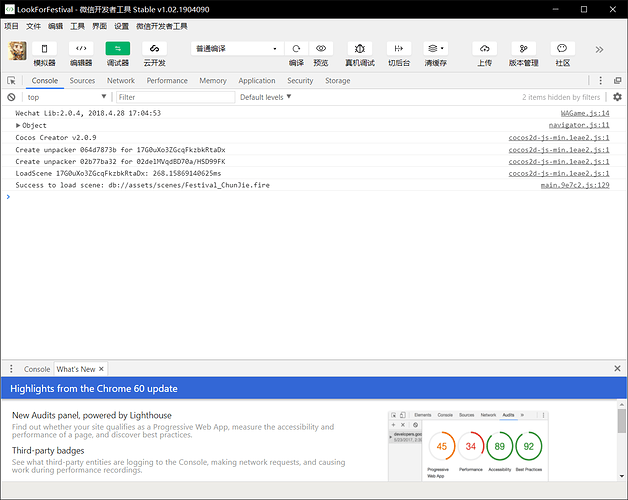The image size is (628, 500).
Task: Switch to the Network tab
Action: coord(121,81)
